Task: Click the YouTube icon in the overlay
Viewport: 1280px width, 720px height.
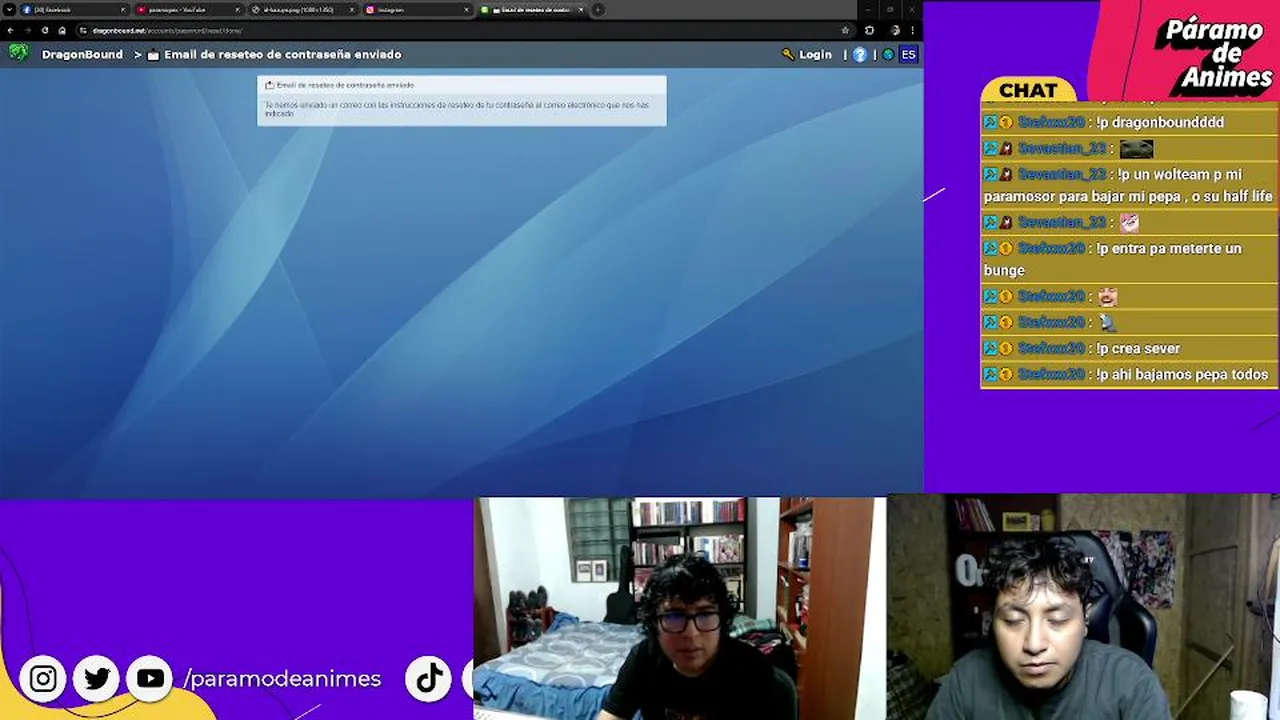Action: (x=150, y=679)
